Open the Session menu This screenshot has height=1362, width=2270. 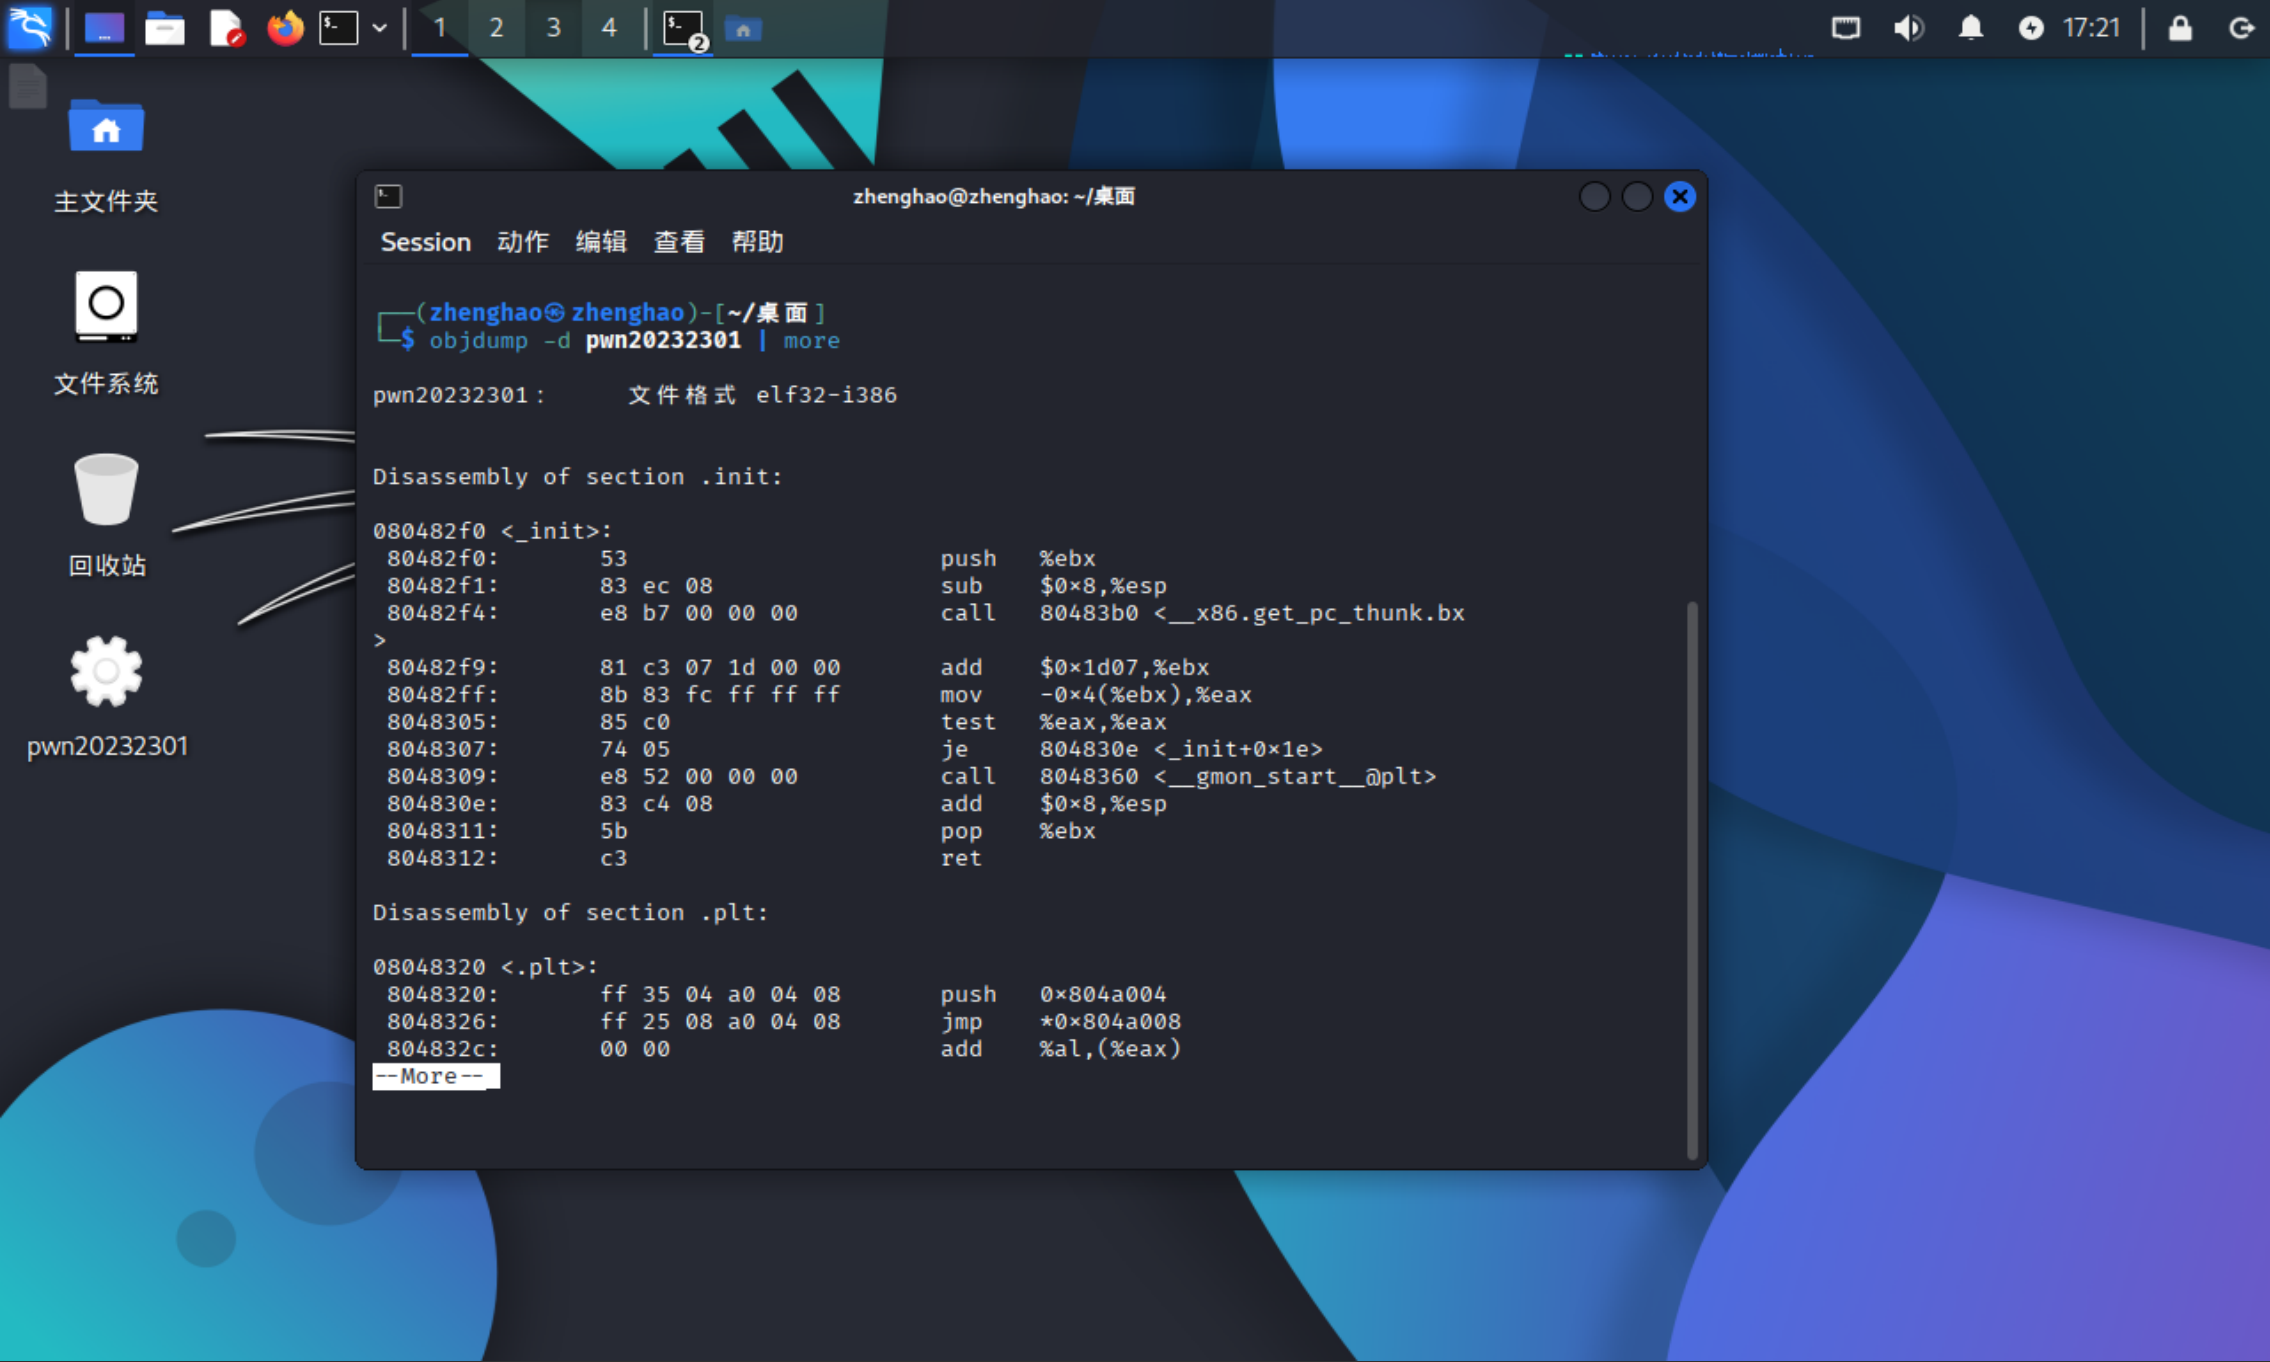coord(425,242)
